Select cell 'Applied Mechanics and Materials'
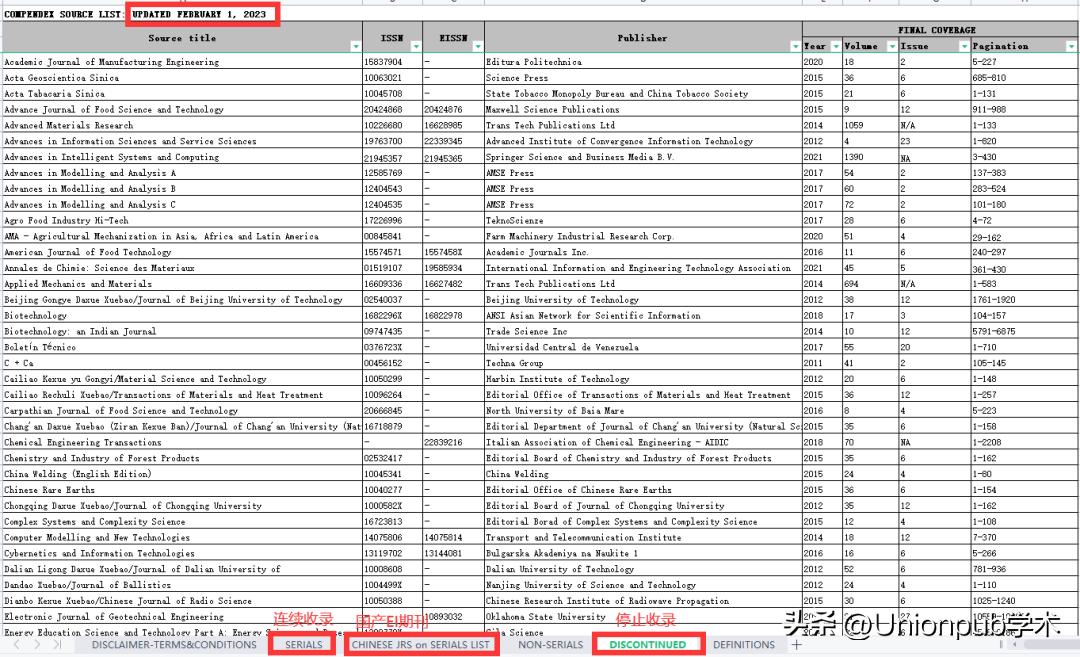This screenshot has height=657, width=1080. pos(182,284)
